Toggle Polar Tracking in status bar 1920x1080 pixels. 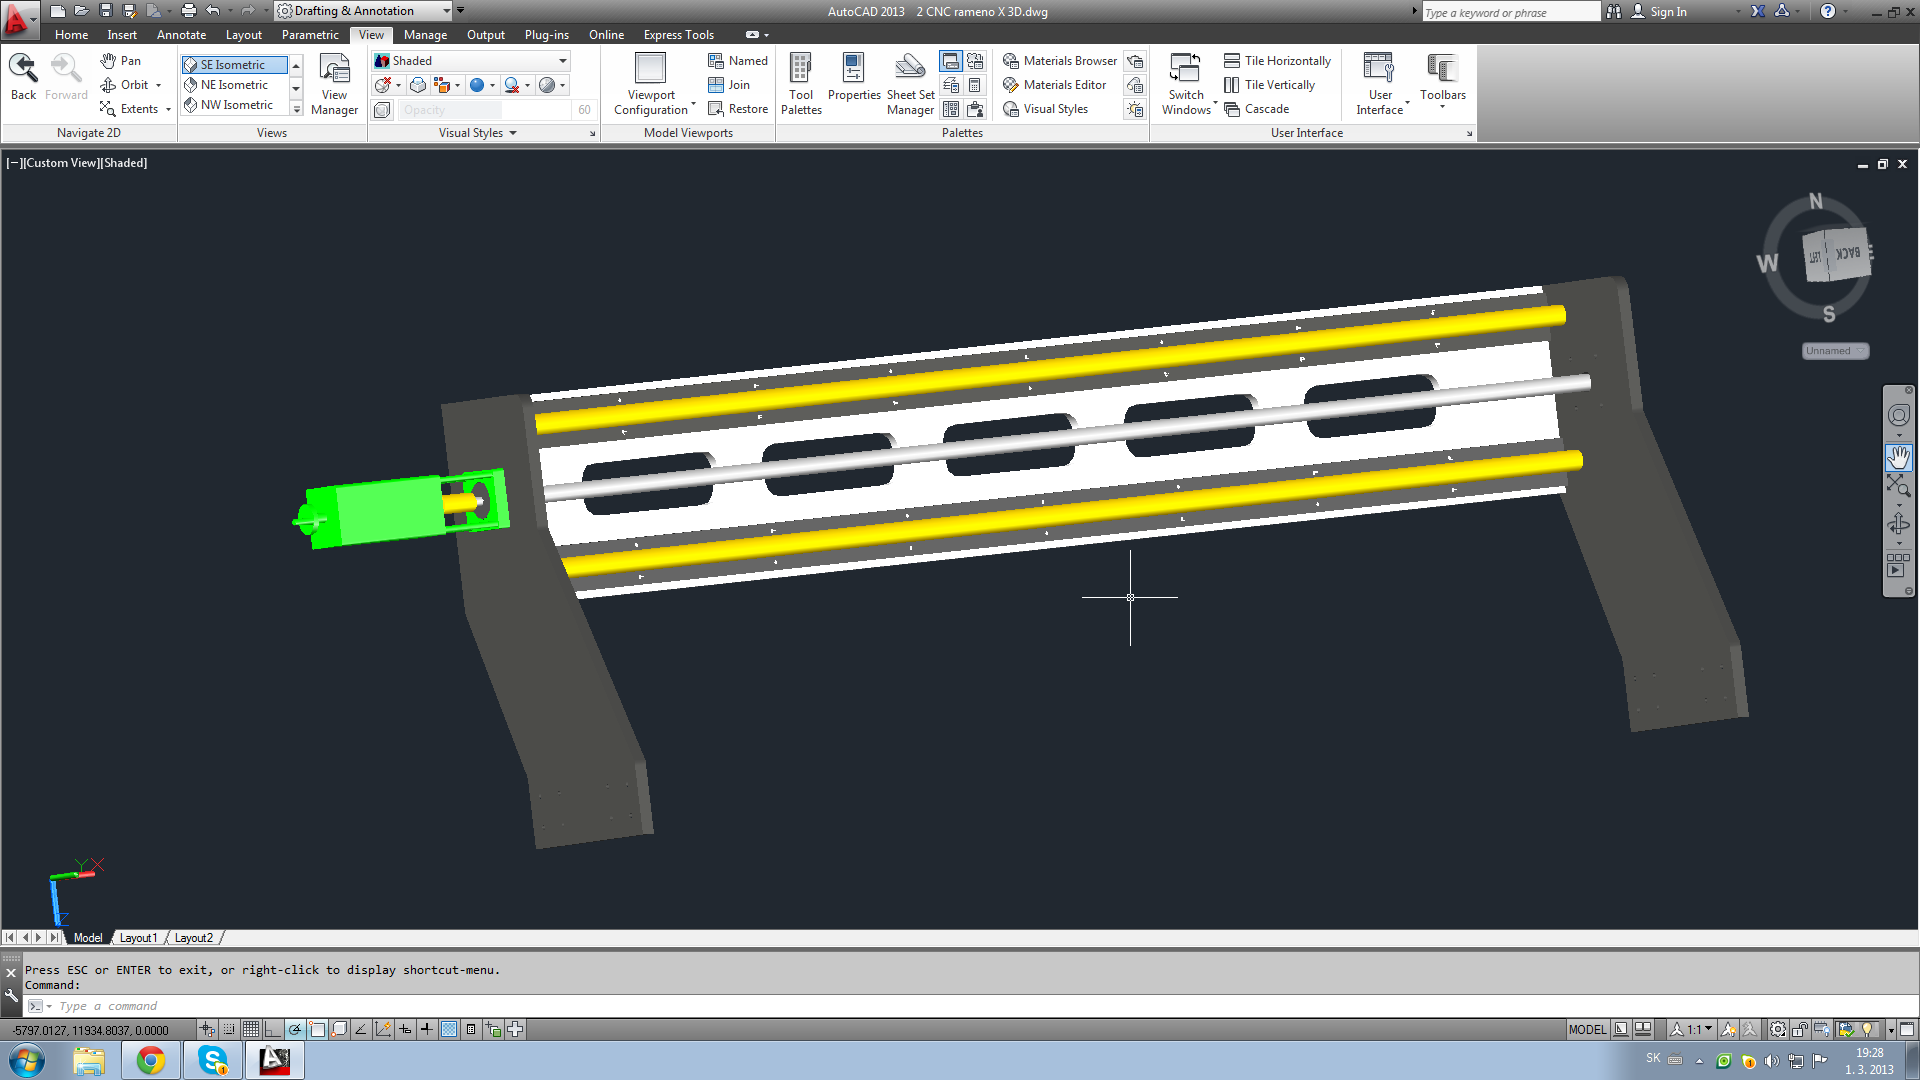295,1029
